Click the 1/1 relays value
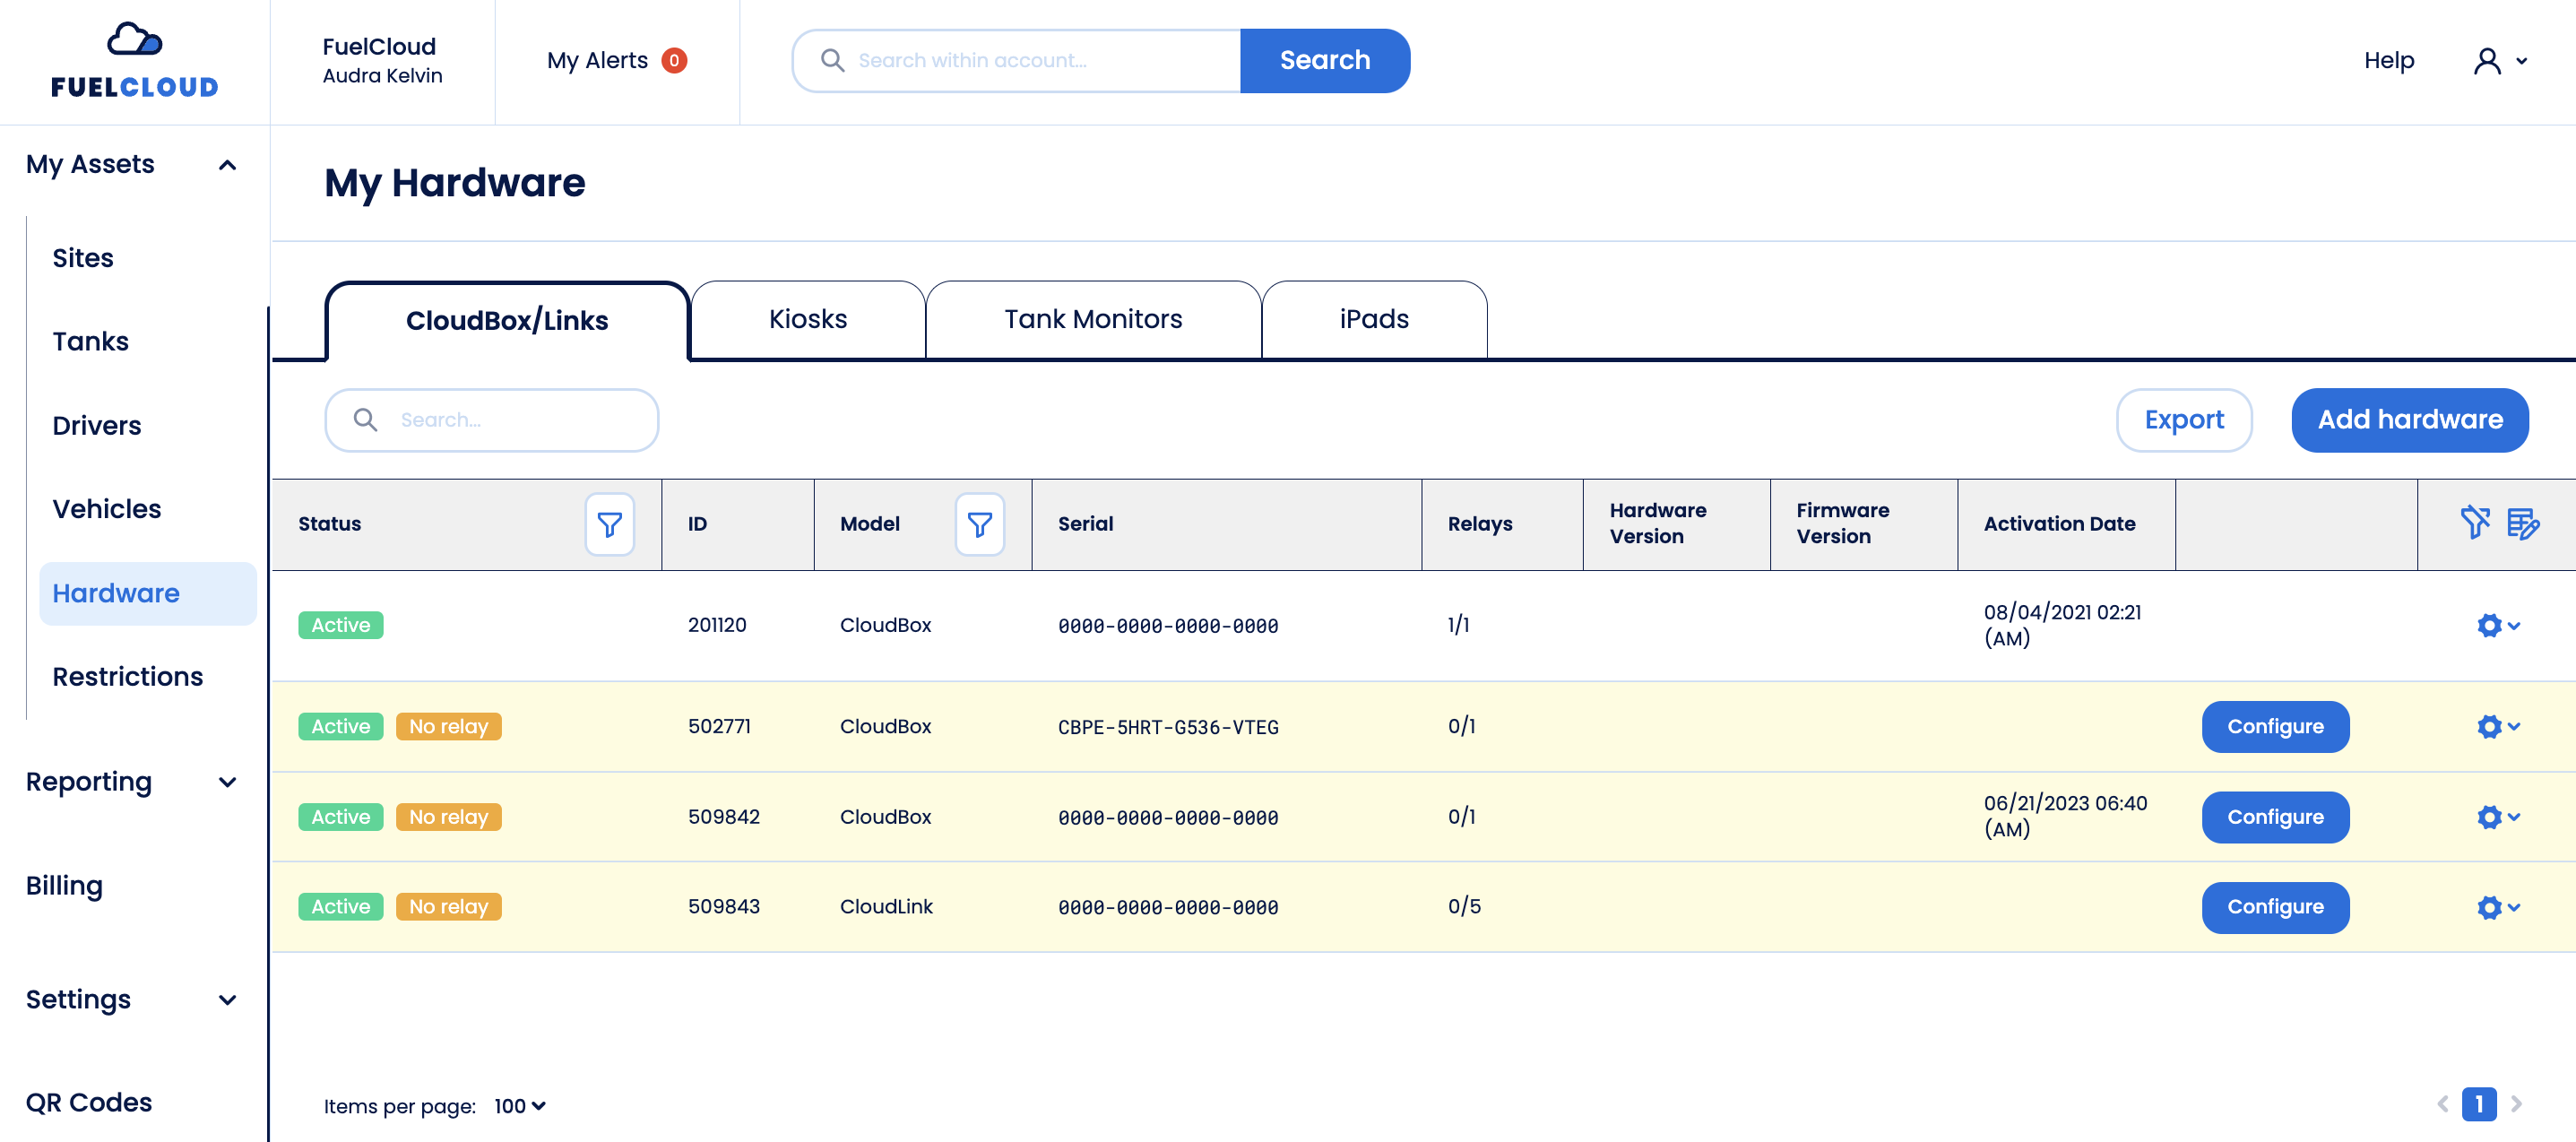The height and width of the screenshot is (1142, 2576). point(1458,625)
